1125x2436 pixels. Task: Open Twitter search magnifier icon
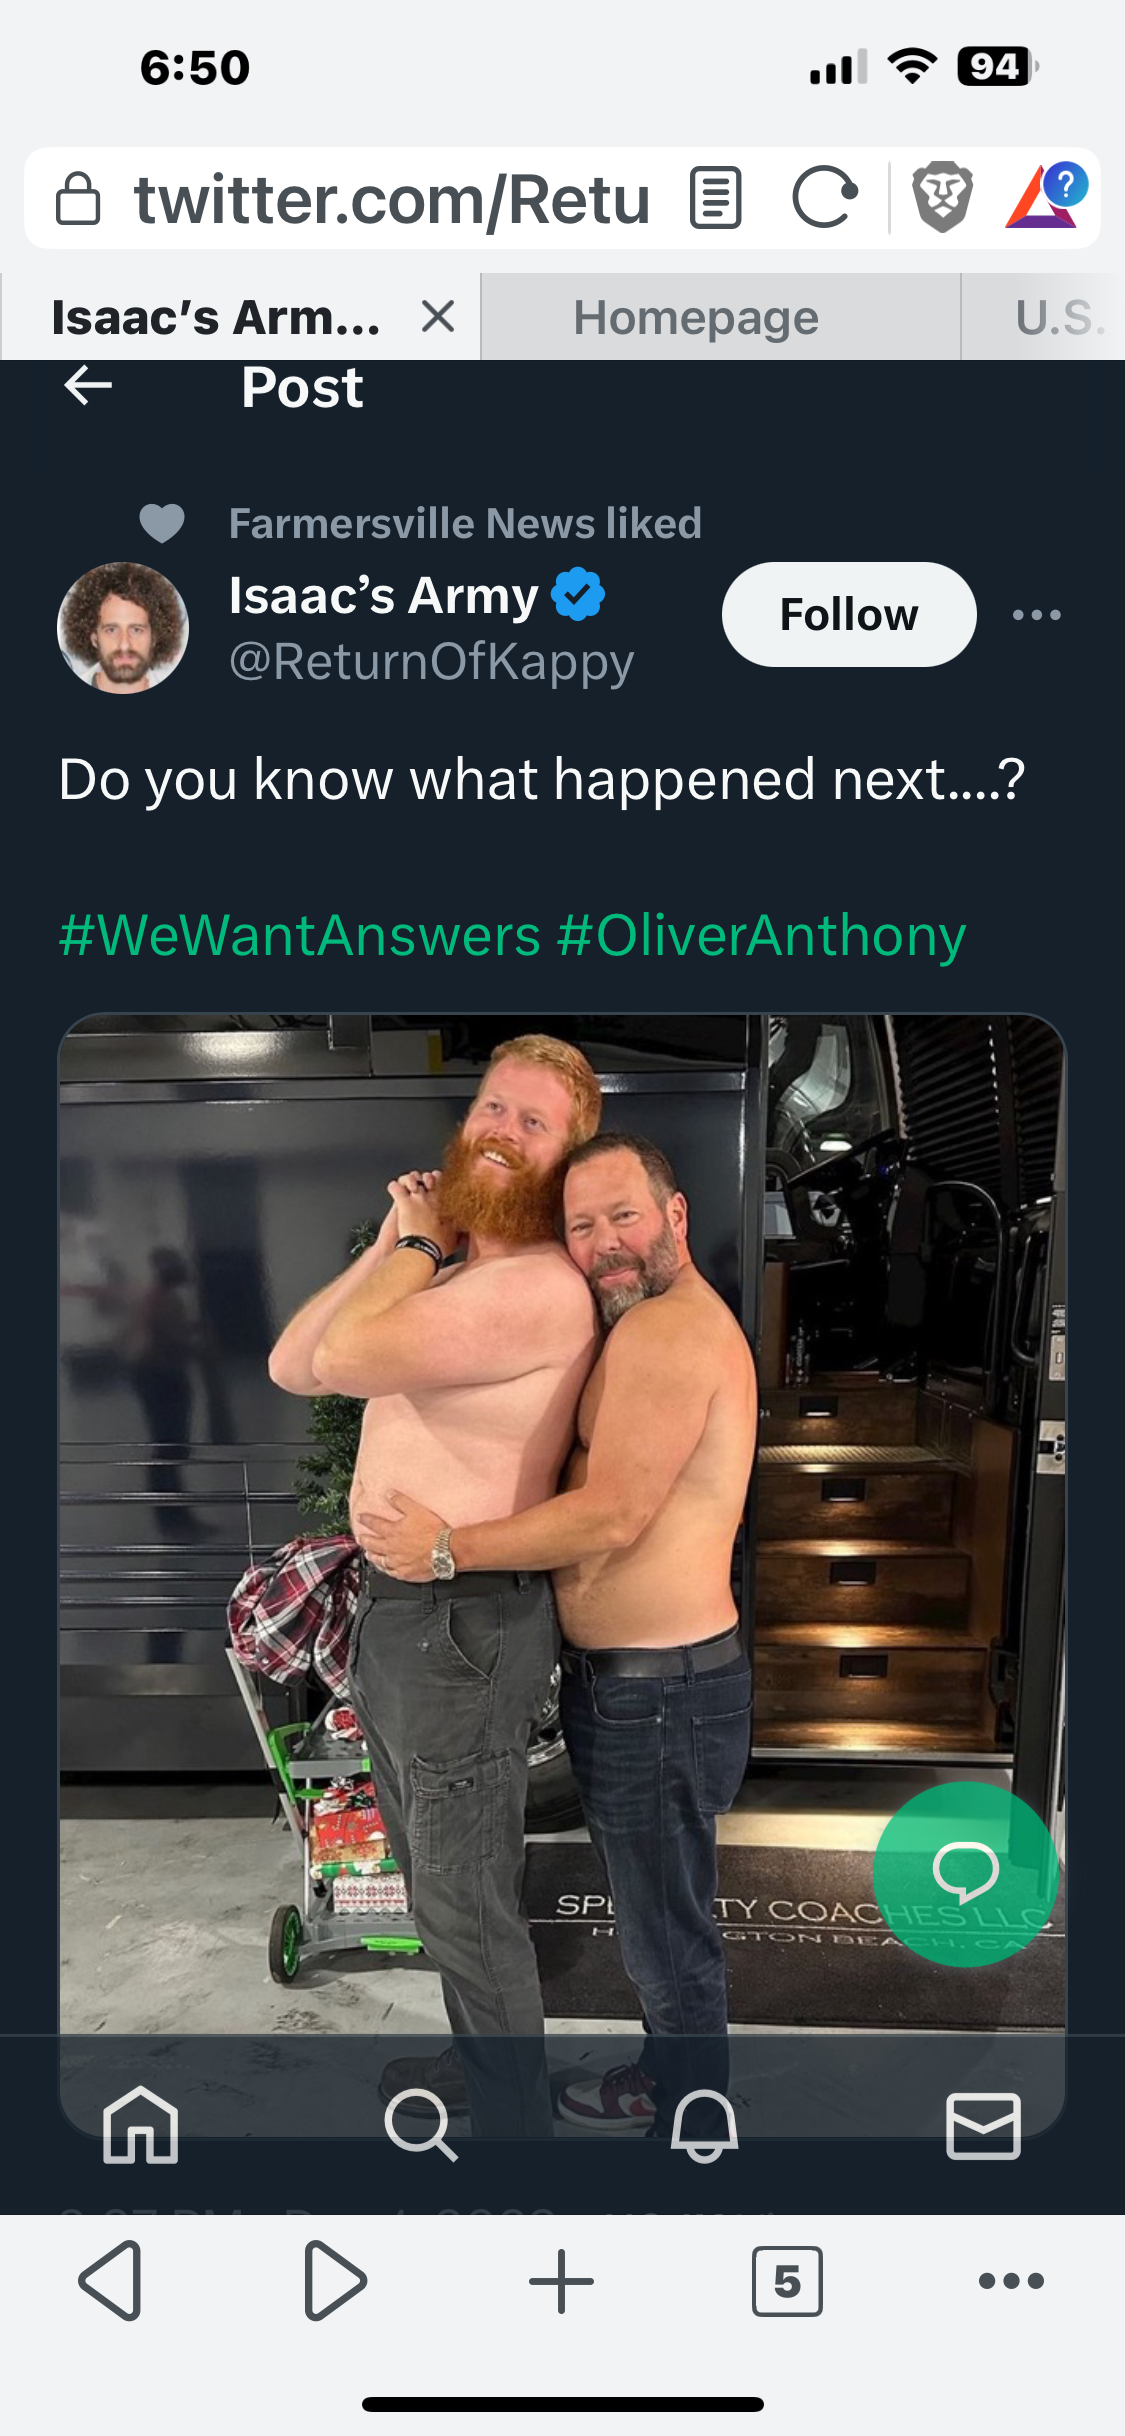tap(421, 2125)
